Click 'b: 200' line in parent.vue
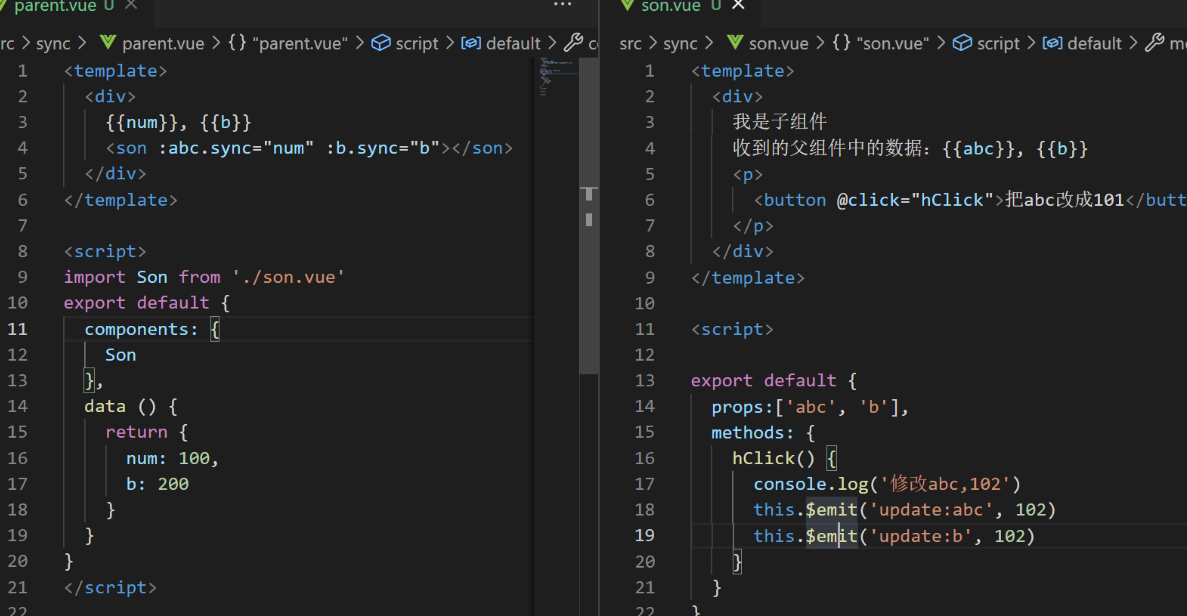This screenshot has height=616, width=1187. [157, 484]
